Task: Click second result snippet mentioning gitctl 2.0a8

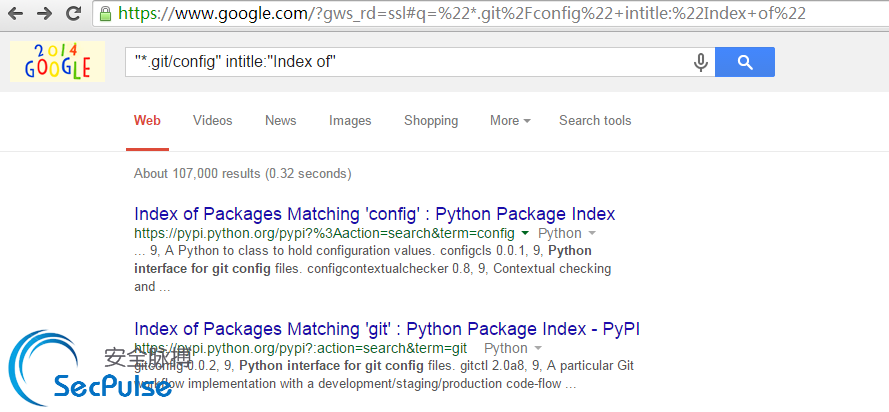Action: point(384,374)
